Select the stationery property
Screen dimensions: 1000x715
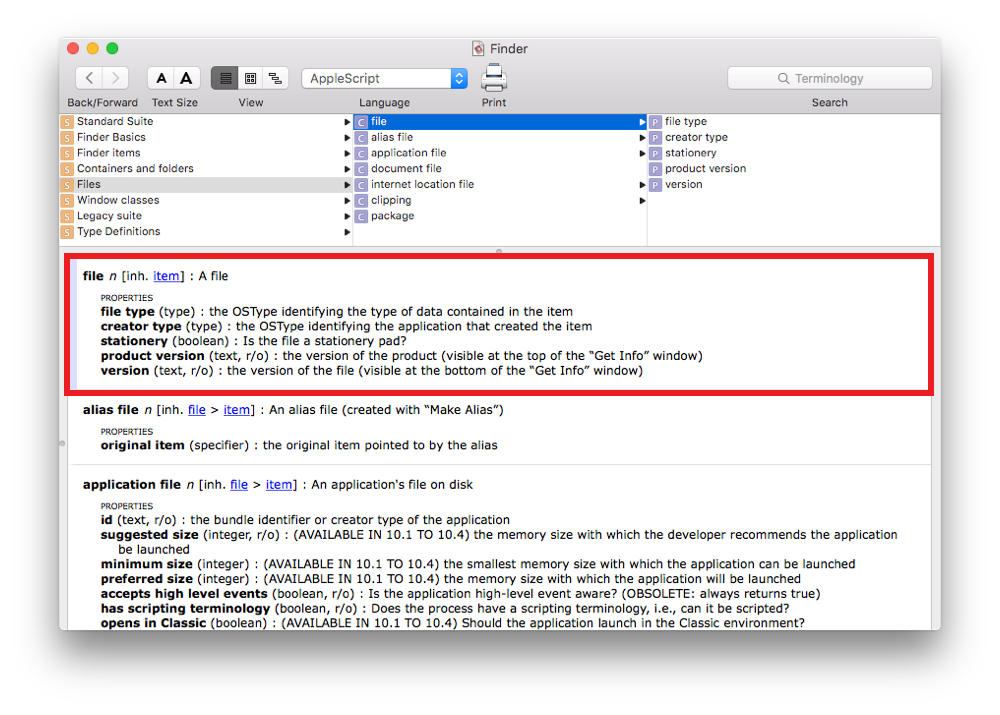[x=794, y=153]
